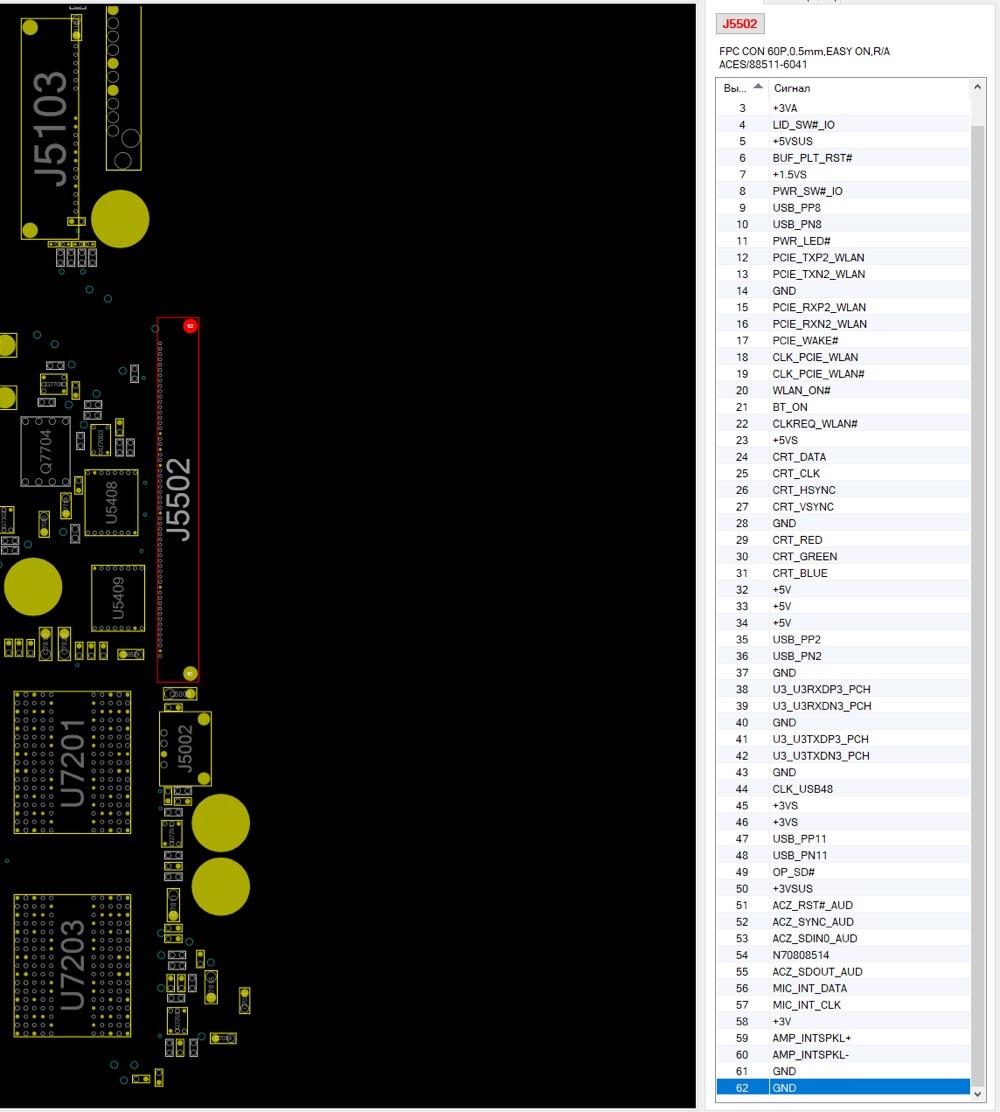Select component U7203 on the board
1000x1112 pixels.
(x=72, y=966)
